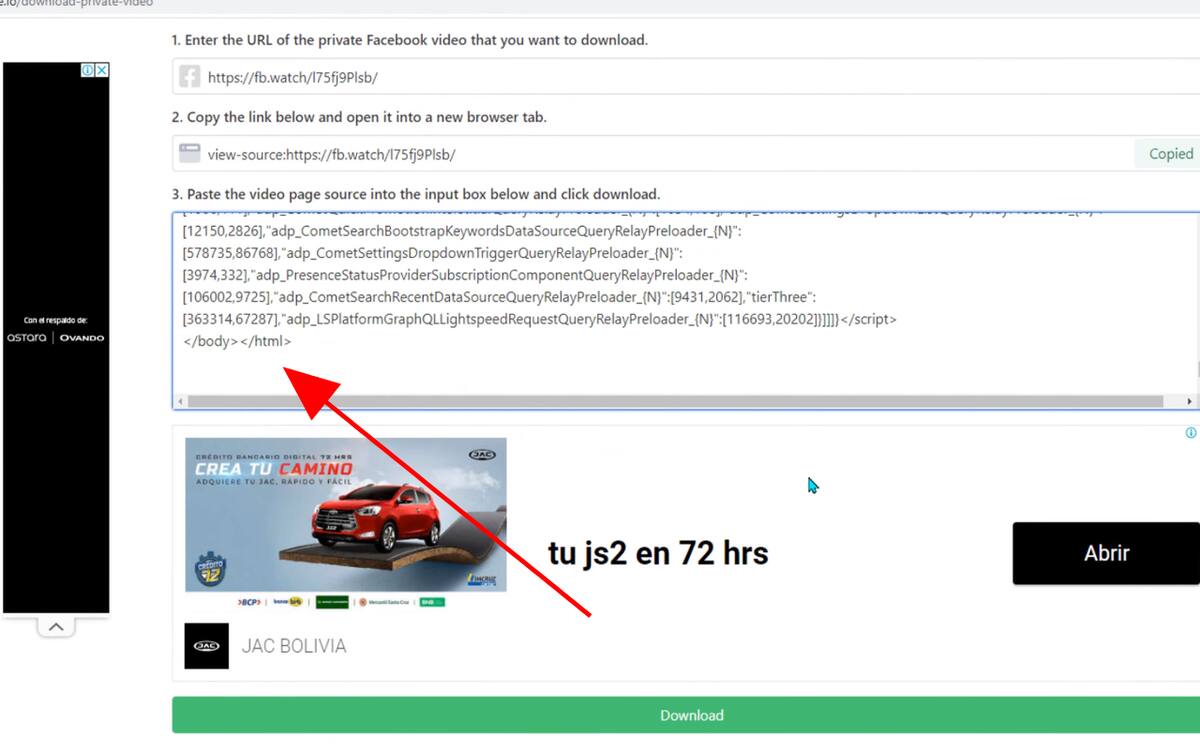This screenshot has height=750, width=1200.
Task: Click the info icon above the JAC ad
Action: click(x=1190, y=433)
